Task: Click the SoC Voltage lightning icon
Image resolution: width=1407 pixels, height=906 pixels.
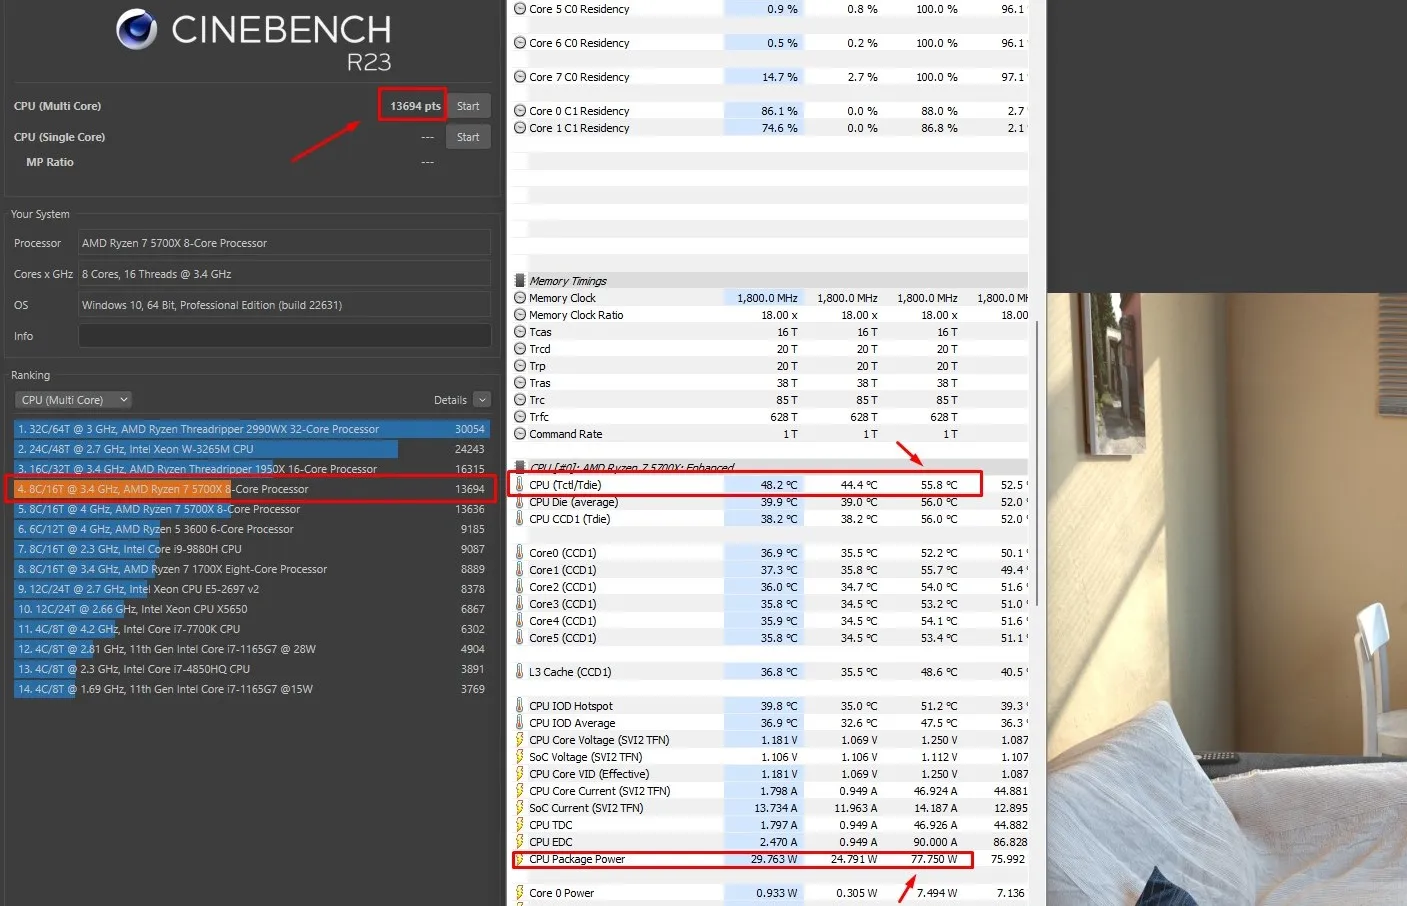Action: (520, 757)
